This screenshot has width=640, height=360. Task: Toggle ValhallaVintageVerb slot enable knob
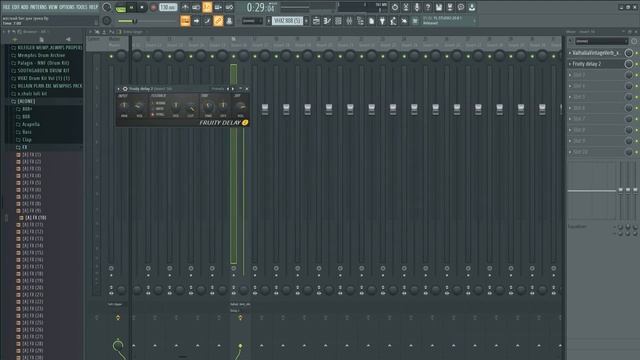tap(629, 53)
